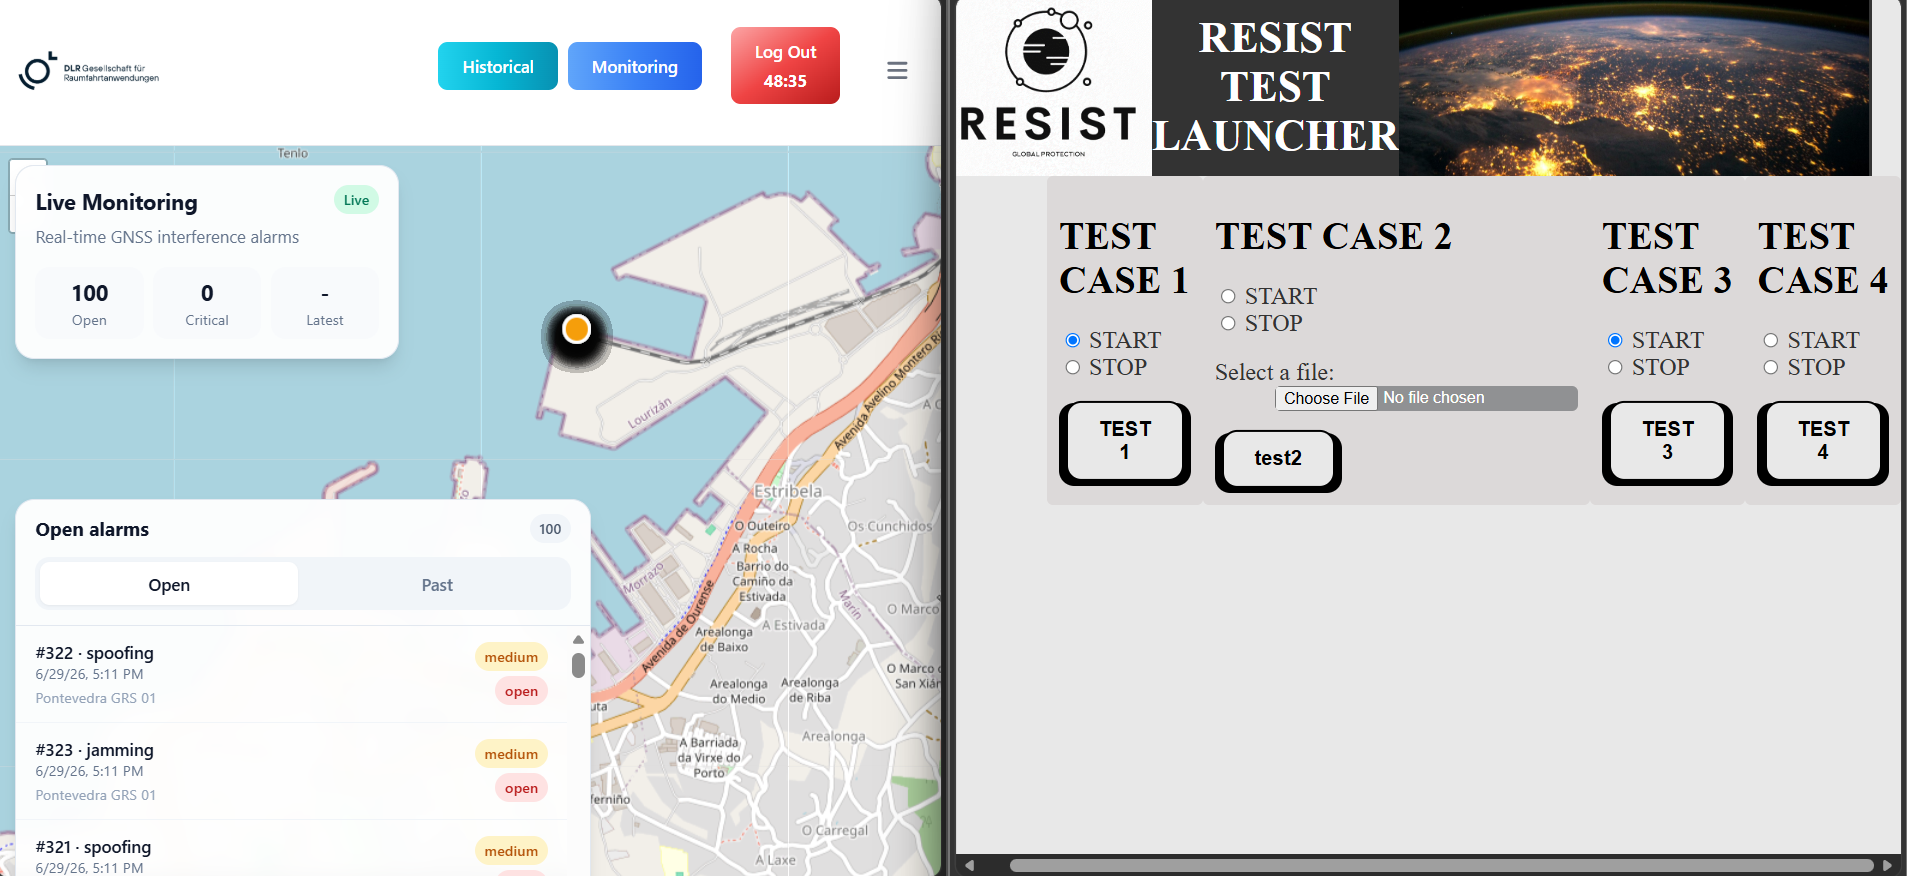The height and width of the screenshot is (876, 1907).
Task: Click the alarms list vertical scrollbar thumb
Action: pyautogui.click(x=578, y=665)
